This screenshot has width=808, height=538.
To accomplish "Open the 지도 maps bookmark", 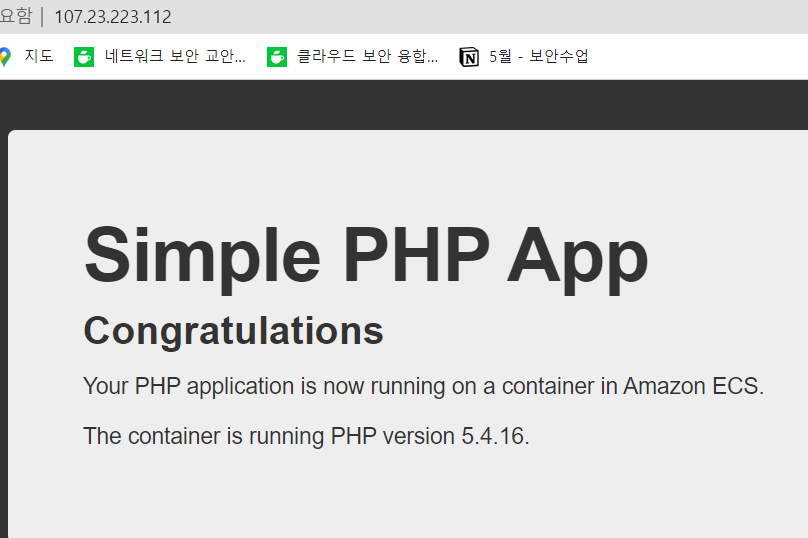I will (29, 56).
